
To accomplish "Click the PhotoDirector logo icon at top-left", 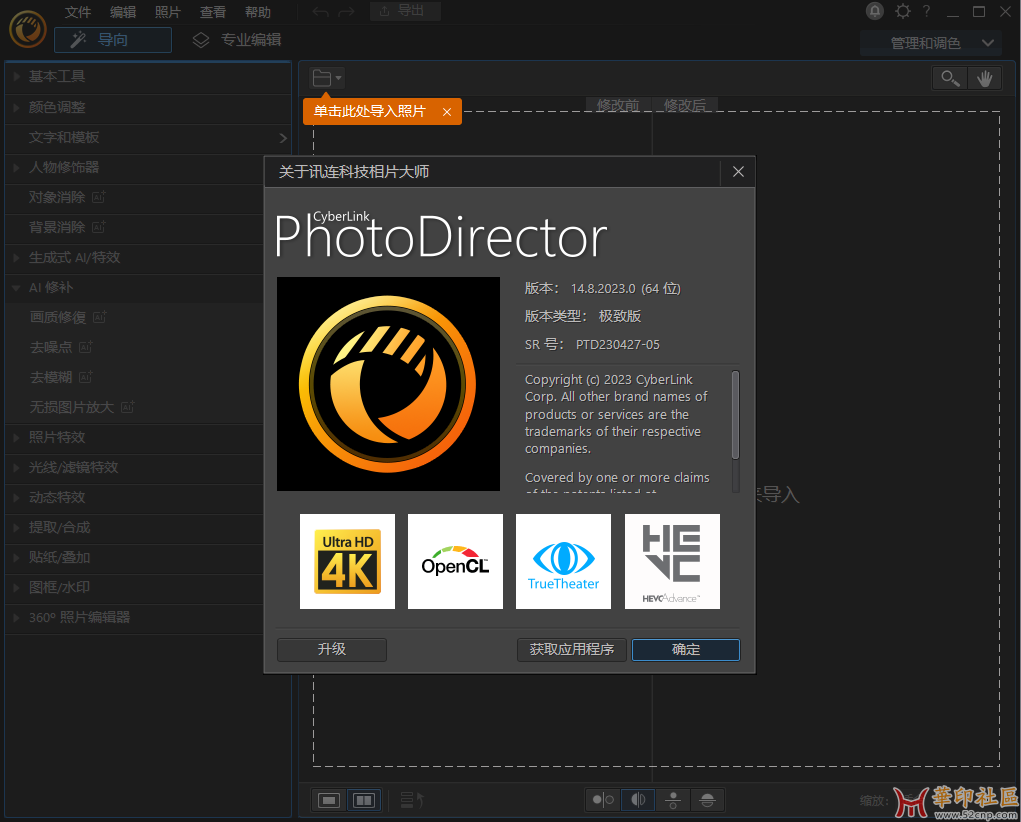I will coord(27,29).
